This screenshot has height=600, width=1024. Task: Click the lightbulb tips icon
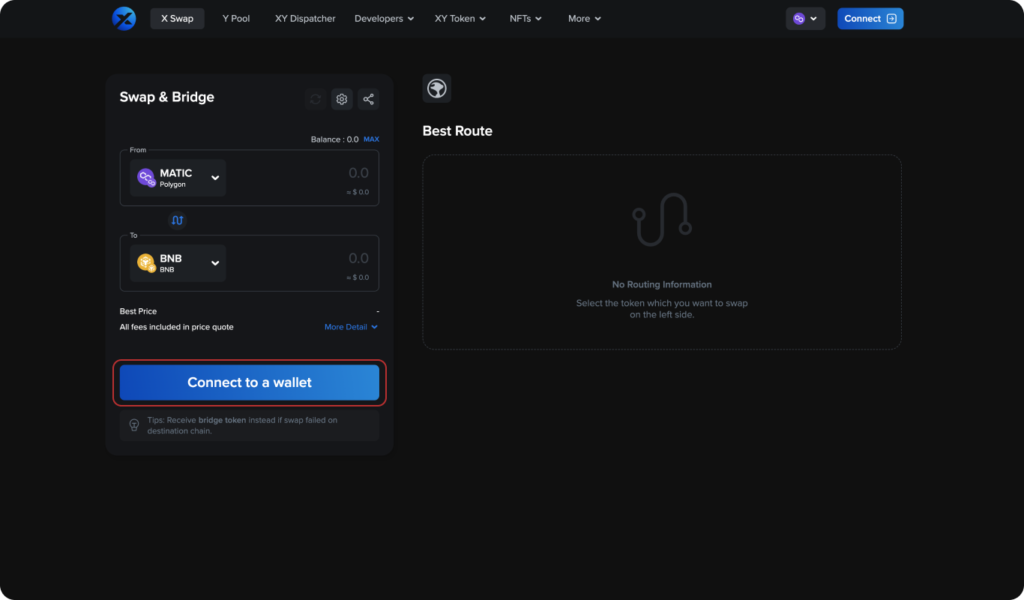point(134,425)
